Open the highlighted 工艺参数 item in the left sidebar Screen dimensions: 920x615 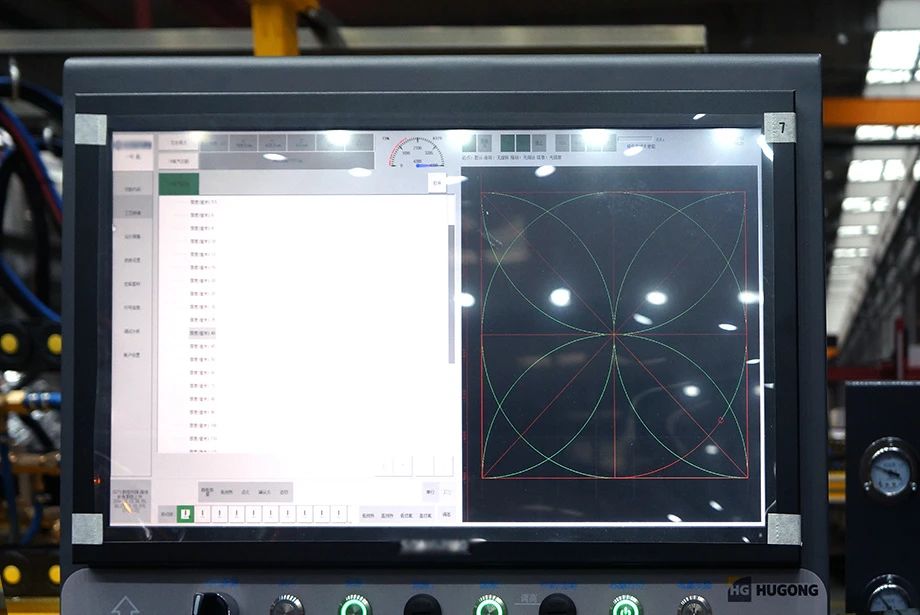point(132,212)
